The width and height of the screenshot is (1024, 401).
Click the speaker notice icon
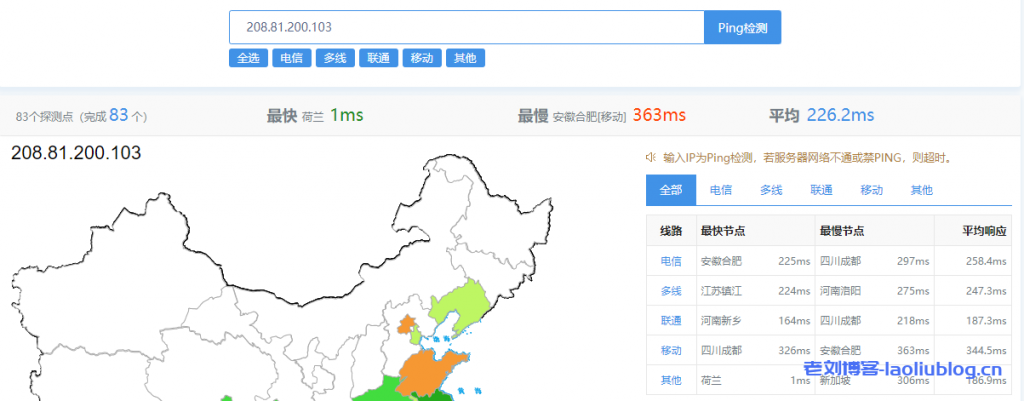(651, 157)
